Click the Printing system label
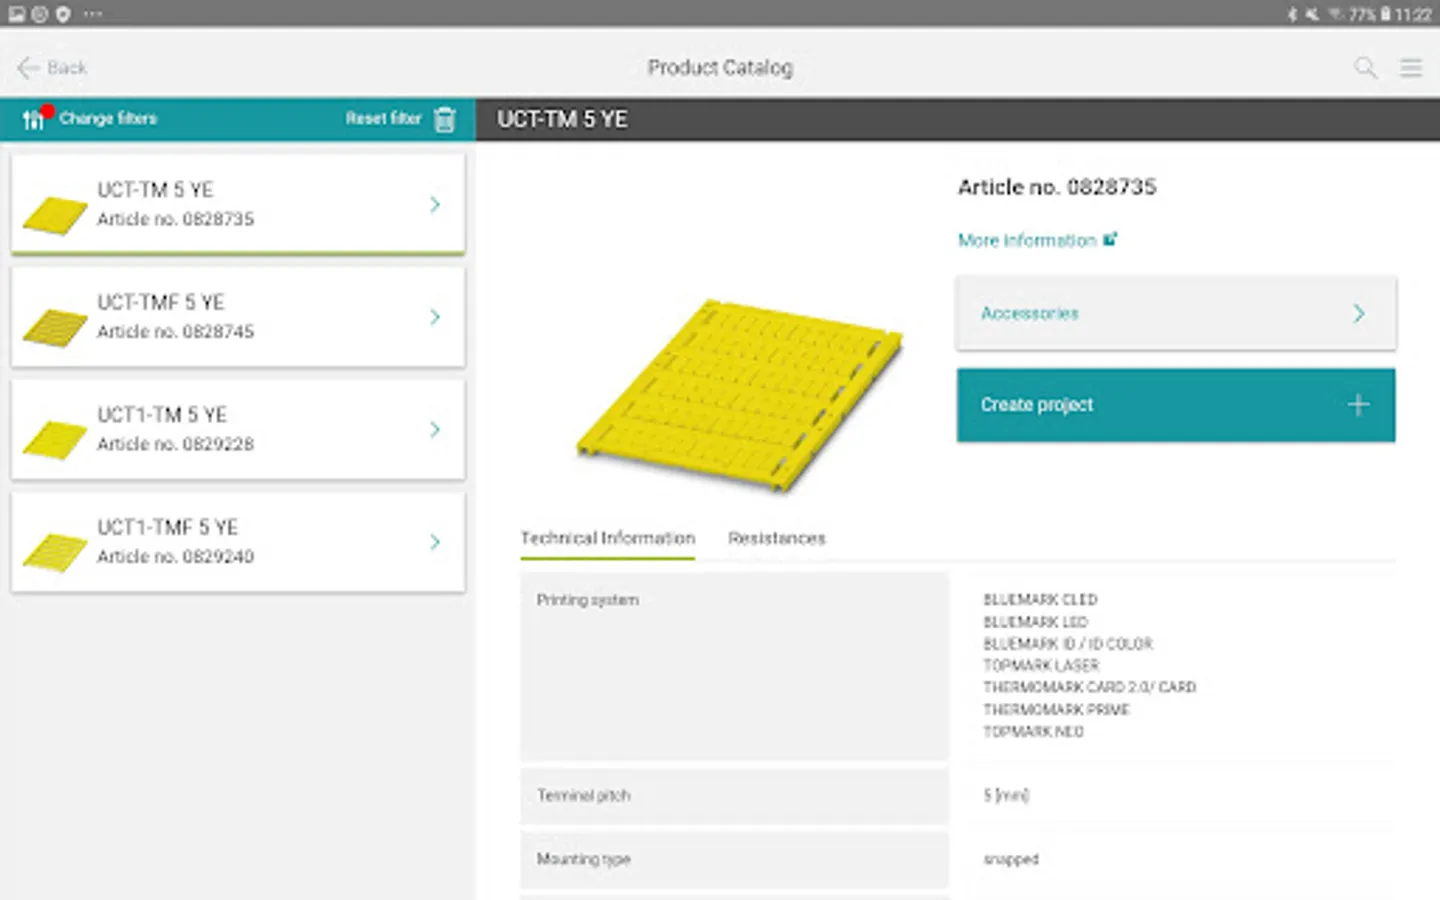1440x900 pixels. point(588,600)
